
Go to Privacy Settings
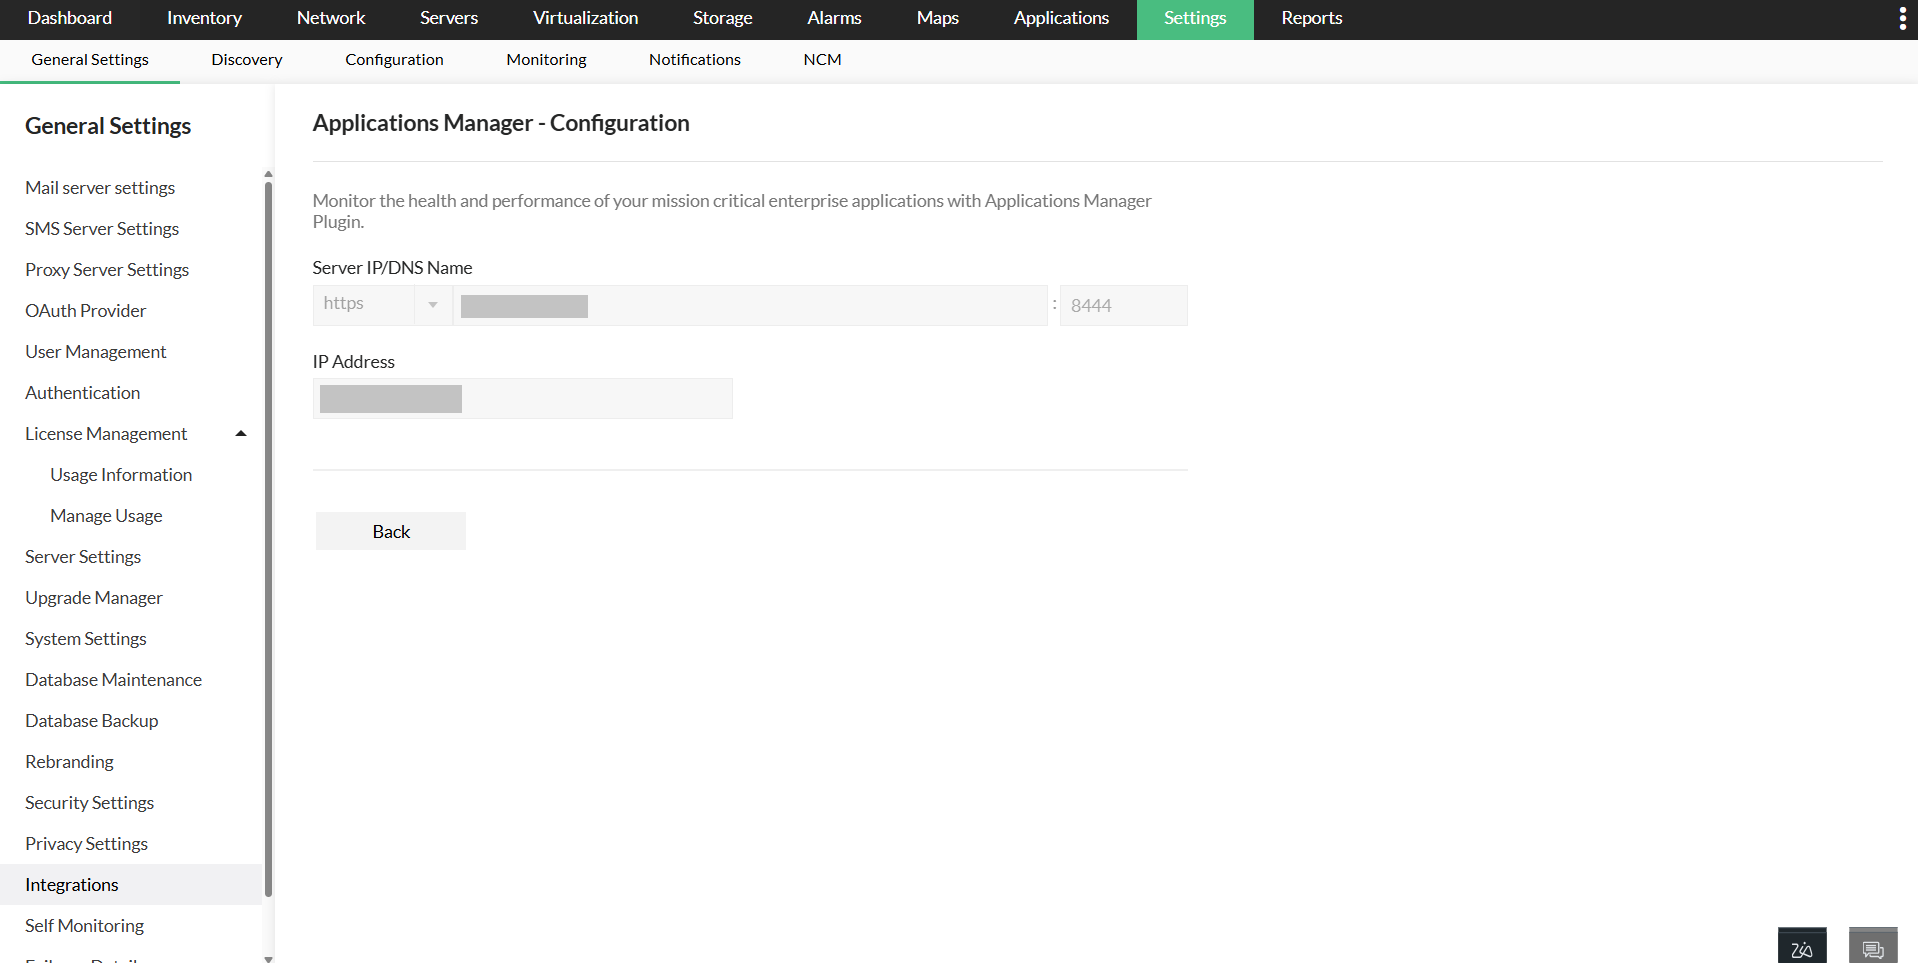(x=86, y=844)
